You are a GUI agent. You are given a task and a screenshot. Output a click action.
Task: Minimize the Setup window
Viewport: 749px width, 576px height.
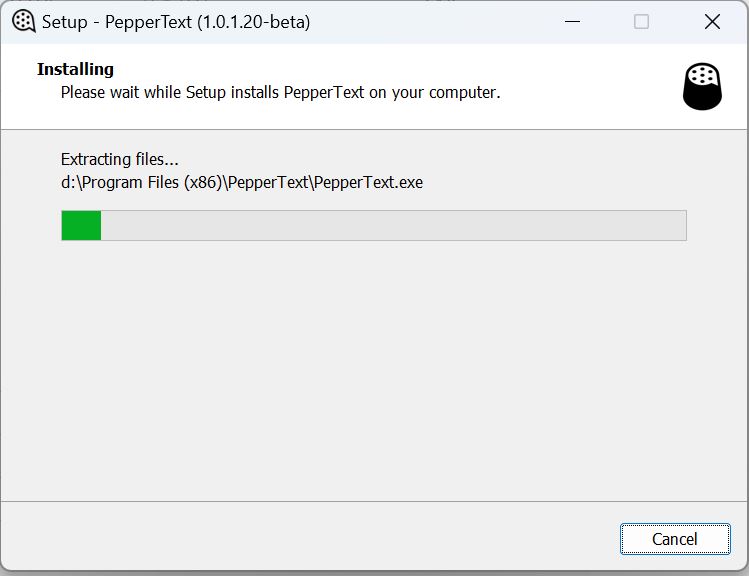coord(572,22)
